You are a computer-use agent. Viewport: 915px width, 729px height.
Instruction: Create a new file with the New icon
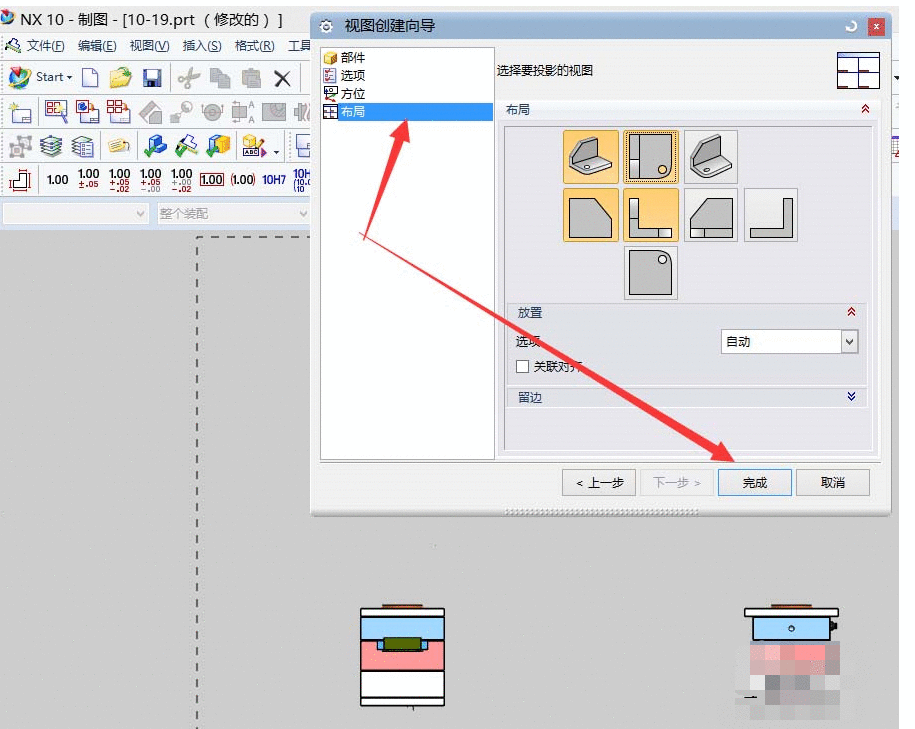89,77
